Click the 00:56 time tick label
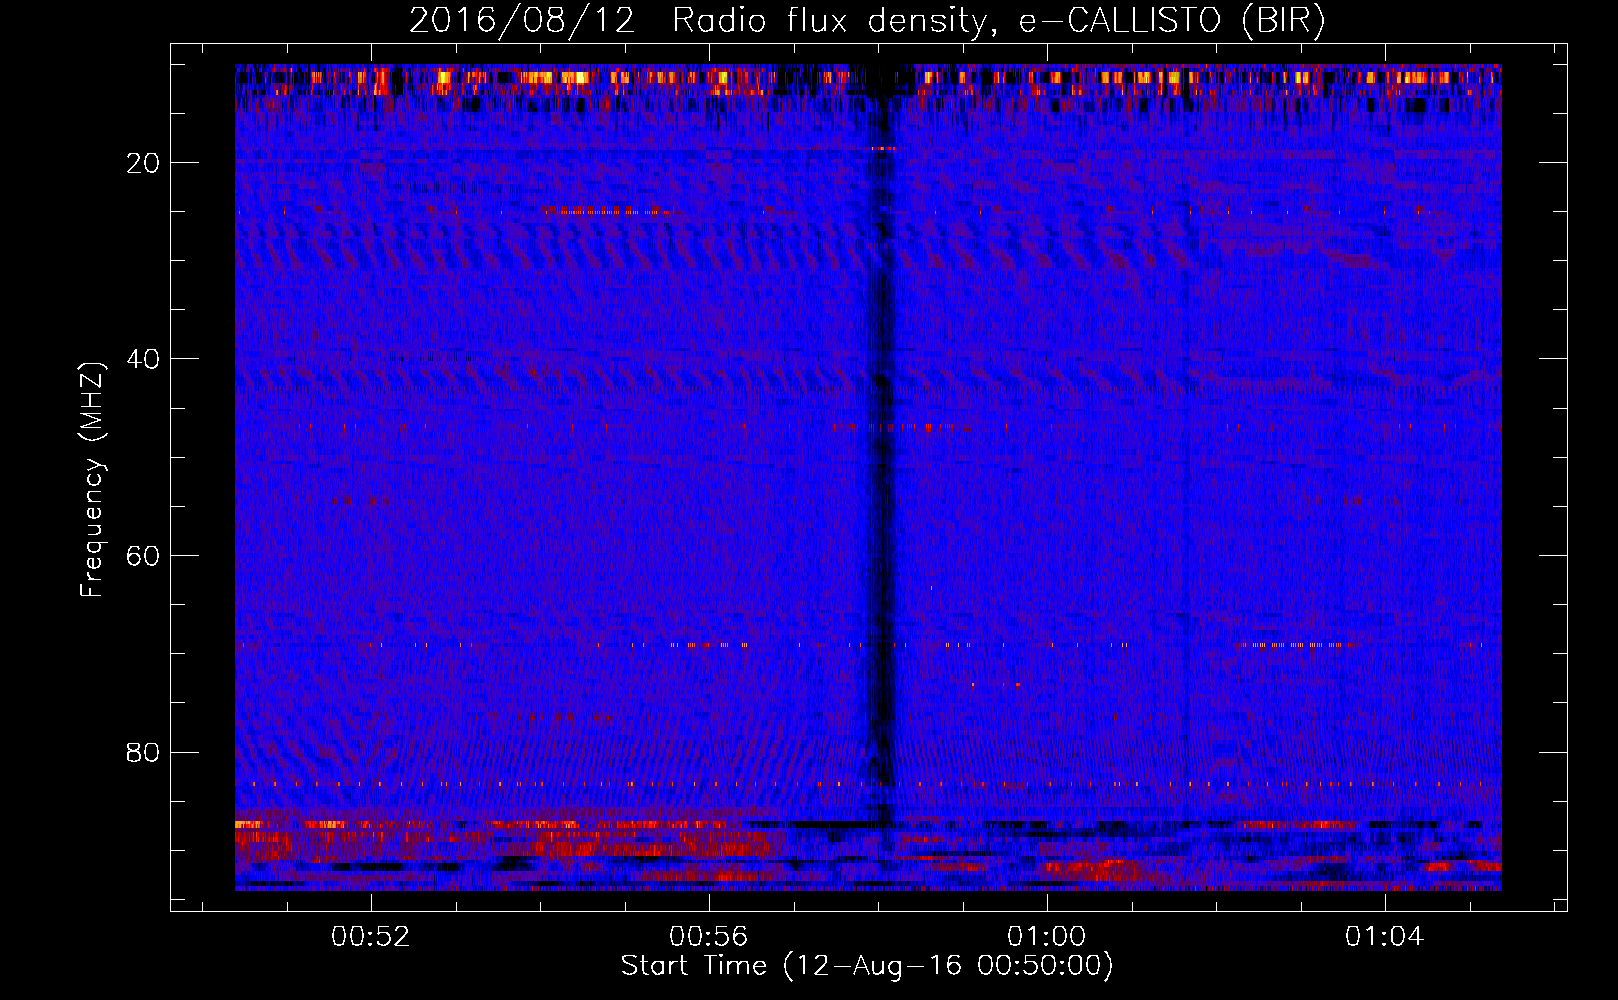The height and width of the screenshot is (1000, 1618). 709,936
